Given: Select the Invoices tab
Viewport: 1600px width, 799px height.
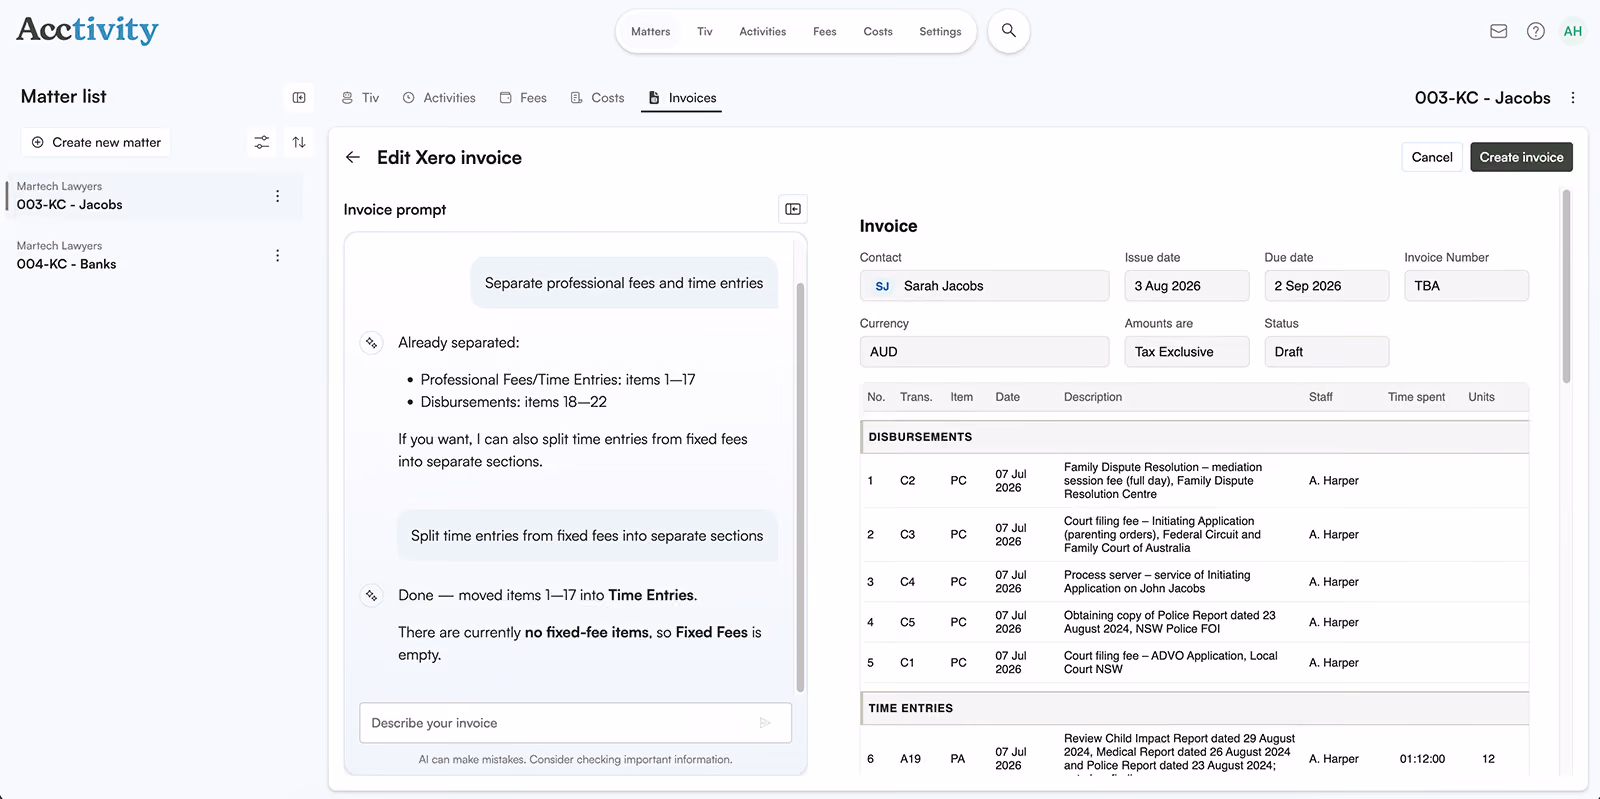Looking at the screenshot, I should 682,98.
